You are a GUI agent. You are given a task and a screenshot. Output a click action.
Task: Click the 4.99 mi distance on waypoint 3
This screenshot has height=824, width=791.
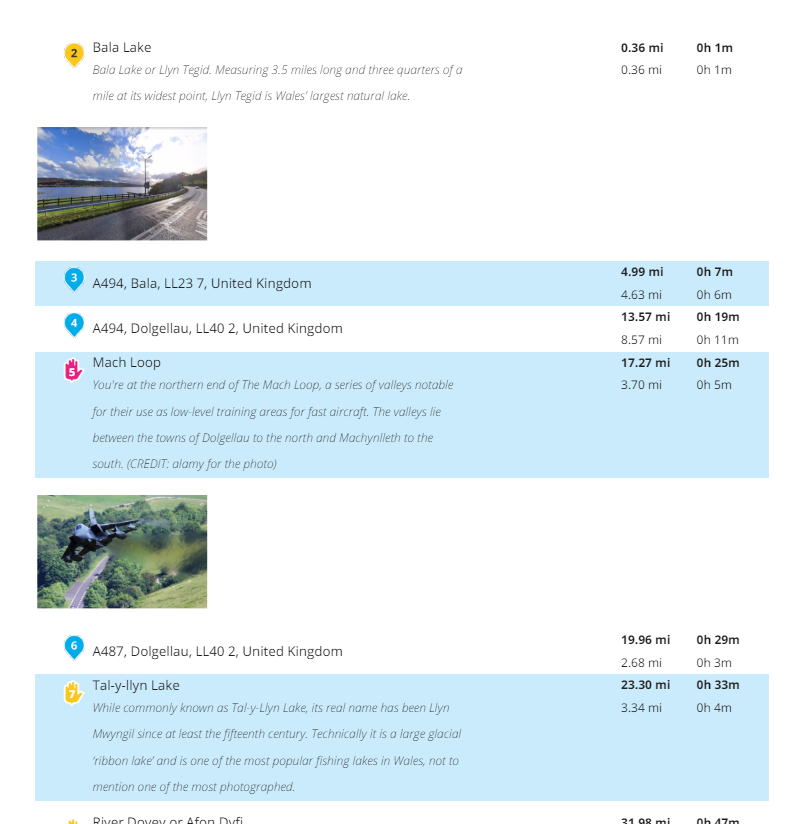coord(642,272)
